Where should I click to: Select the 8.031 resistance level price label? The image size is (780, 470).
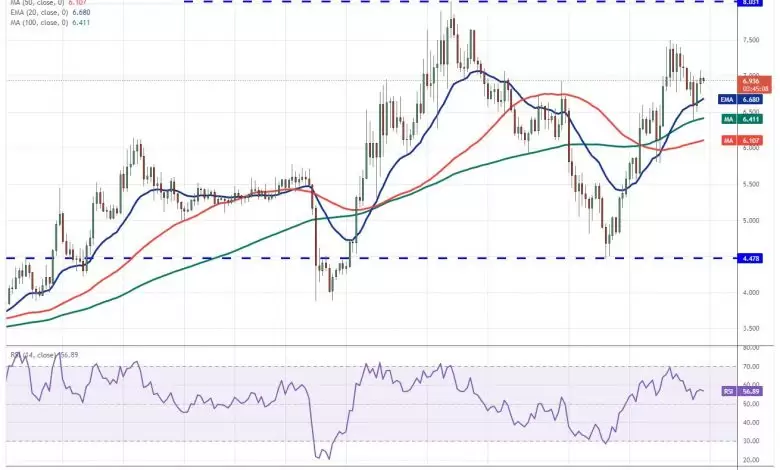[748, 3]
